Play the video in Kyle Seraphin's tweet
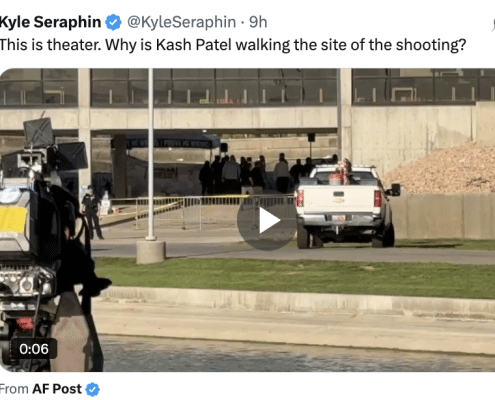 point(267,221)
